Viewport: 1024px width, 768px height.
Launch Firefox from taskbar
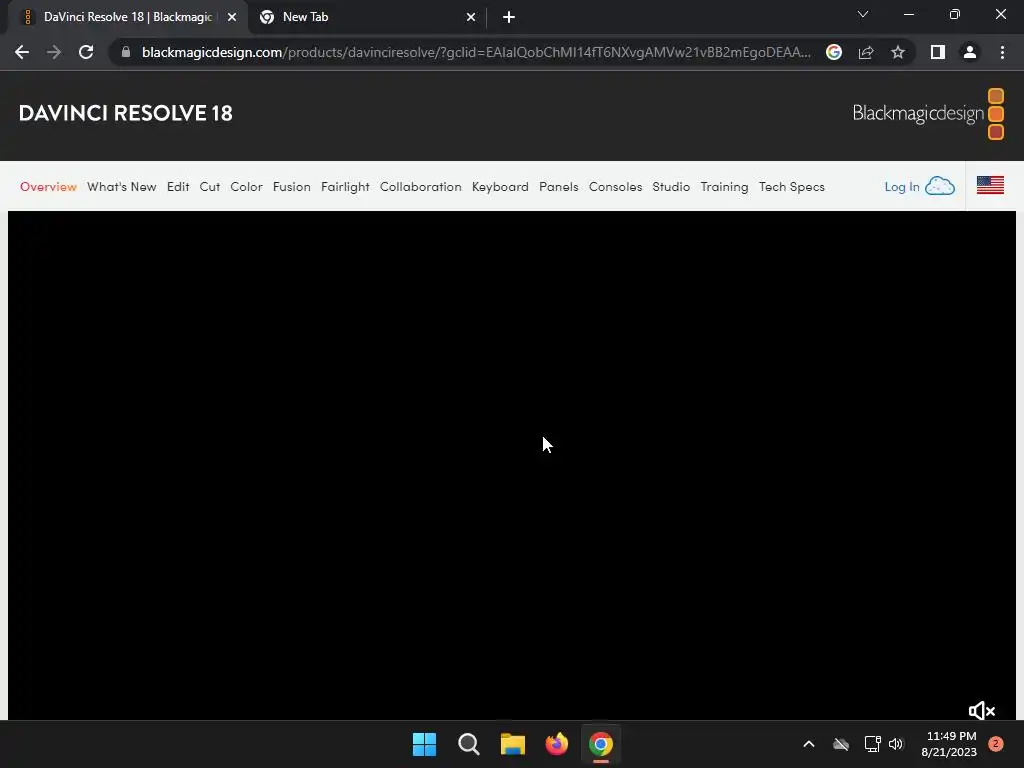(557, 744)
